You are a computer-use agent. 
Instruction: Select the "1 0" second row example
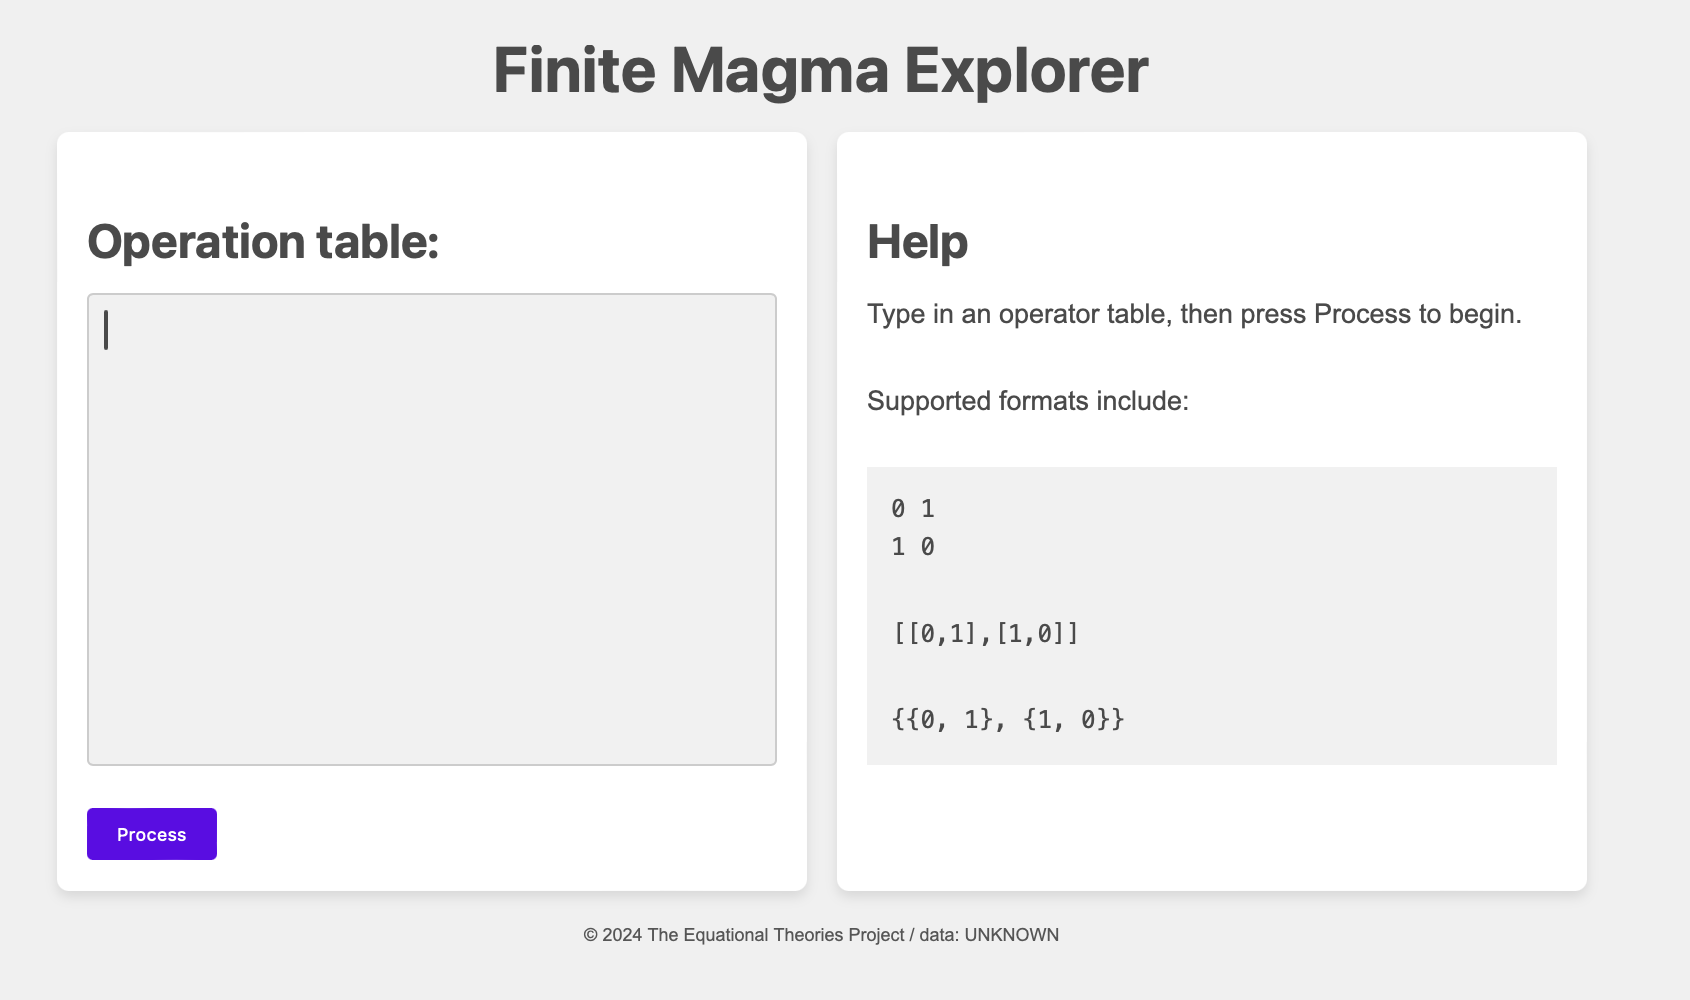tap(913, 547)
